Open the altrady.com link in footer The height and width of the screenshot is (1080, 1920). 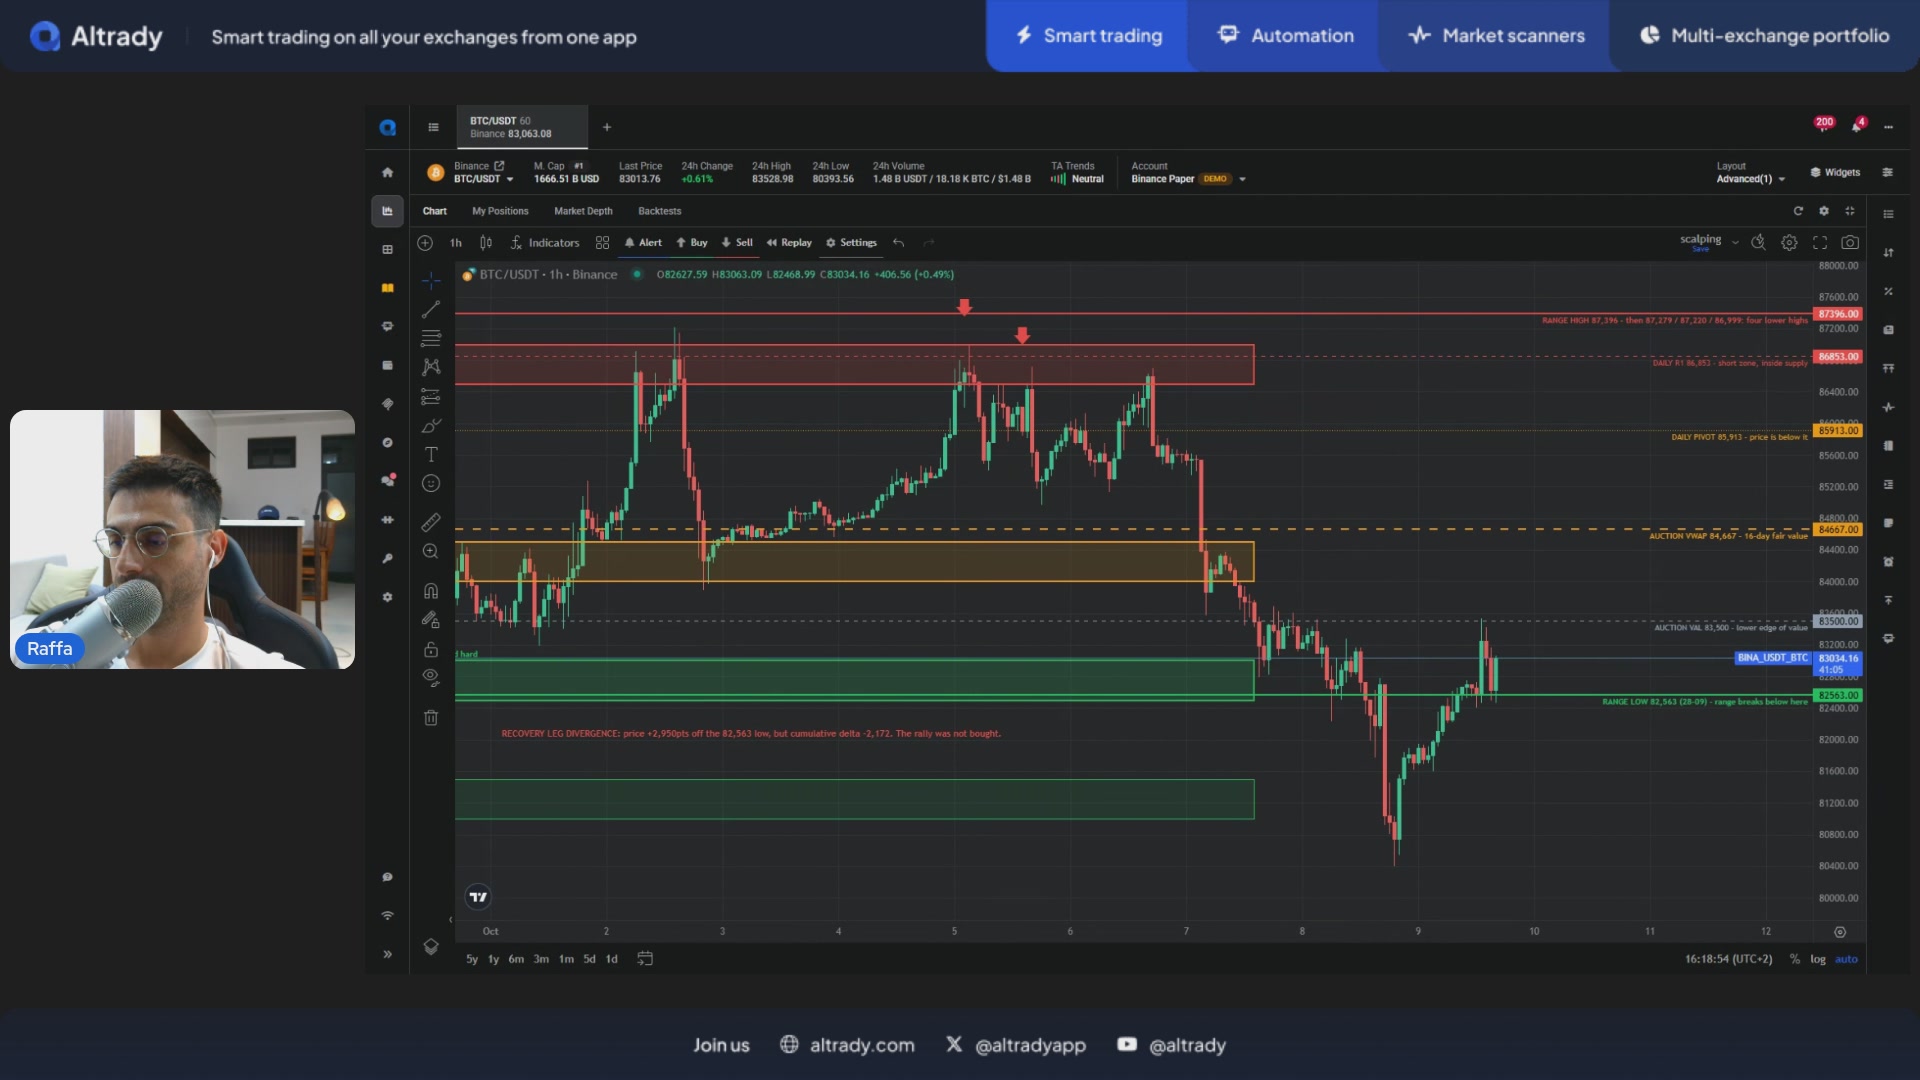coord(847,1045)
